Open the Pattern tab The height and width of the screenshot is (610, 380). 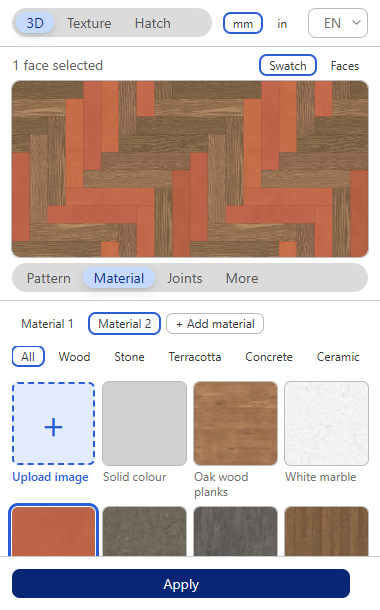tap(49, 278)
